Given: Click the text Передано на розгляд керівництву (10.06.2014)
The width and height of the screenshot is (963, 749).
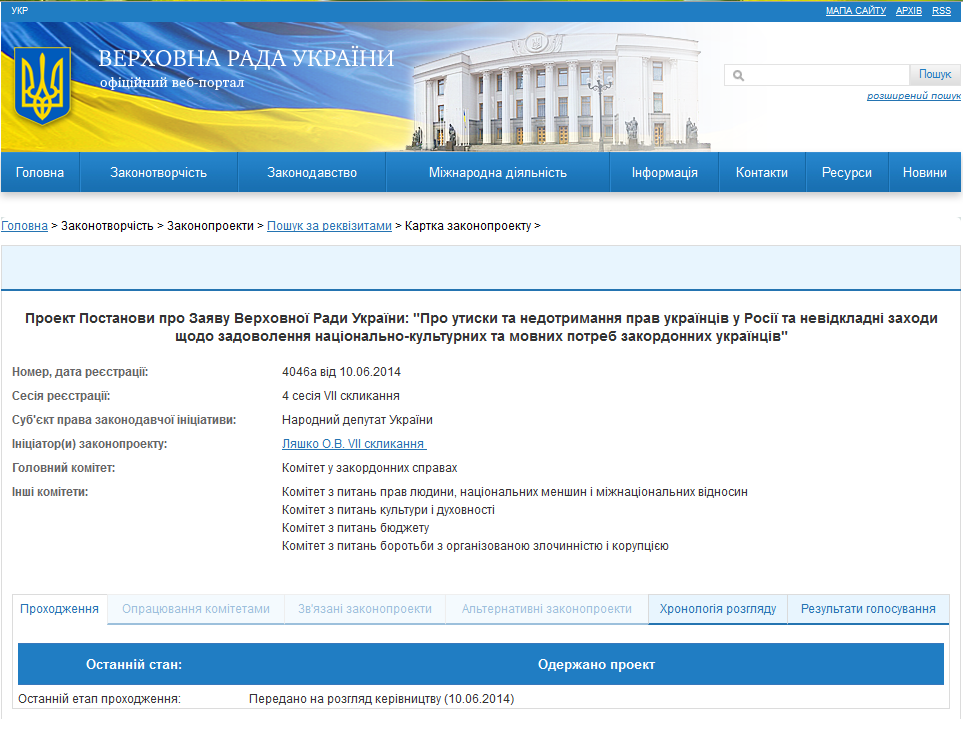Looking at the screenshot, I should click(381, 699).
